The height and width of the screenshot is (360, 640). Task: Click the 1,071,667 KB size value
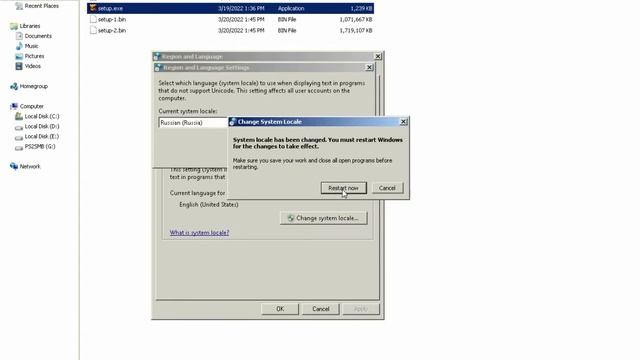coord(356,19)
